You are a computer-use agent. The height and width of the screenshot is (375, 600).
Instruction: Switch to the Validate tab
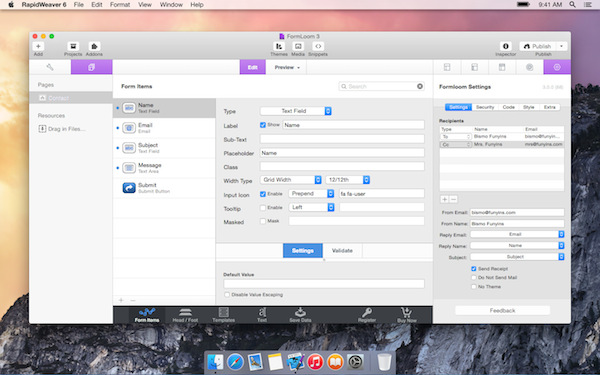[342, 251]
